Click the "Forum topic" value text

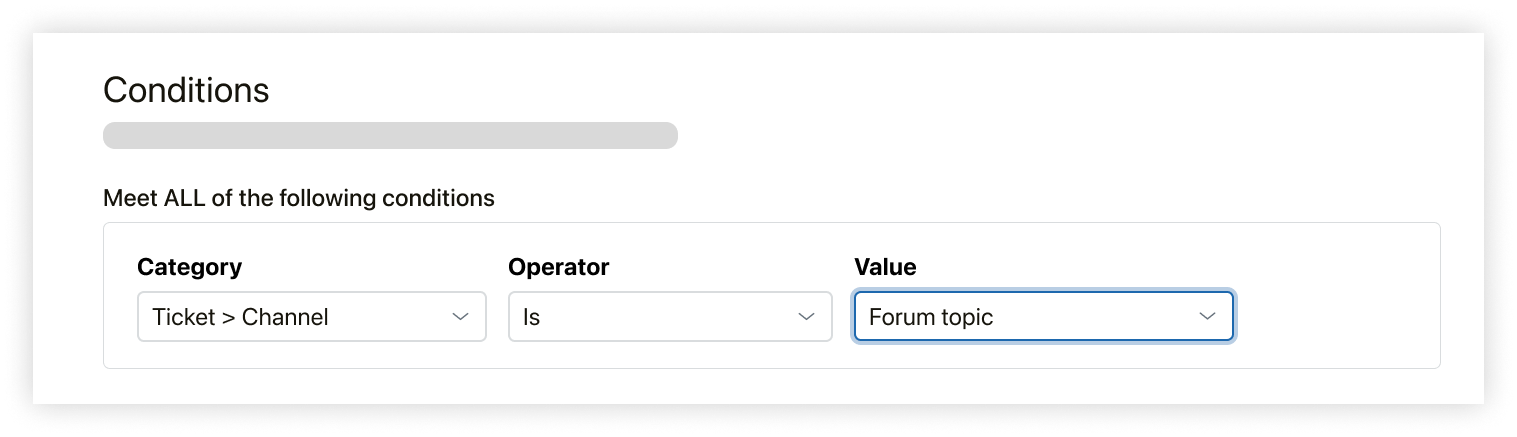(930, 318)
